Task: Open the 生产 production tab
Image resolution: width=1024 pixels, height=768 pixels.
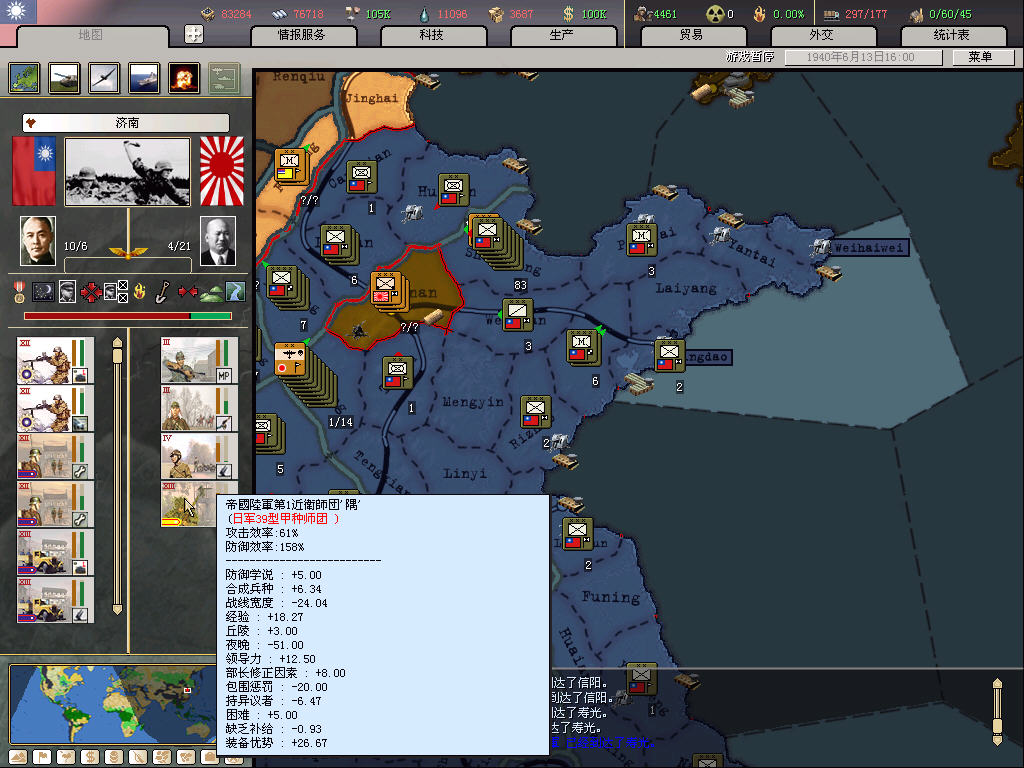Action: [562, 35]
